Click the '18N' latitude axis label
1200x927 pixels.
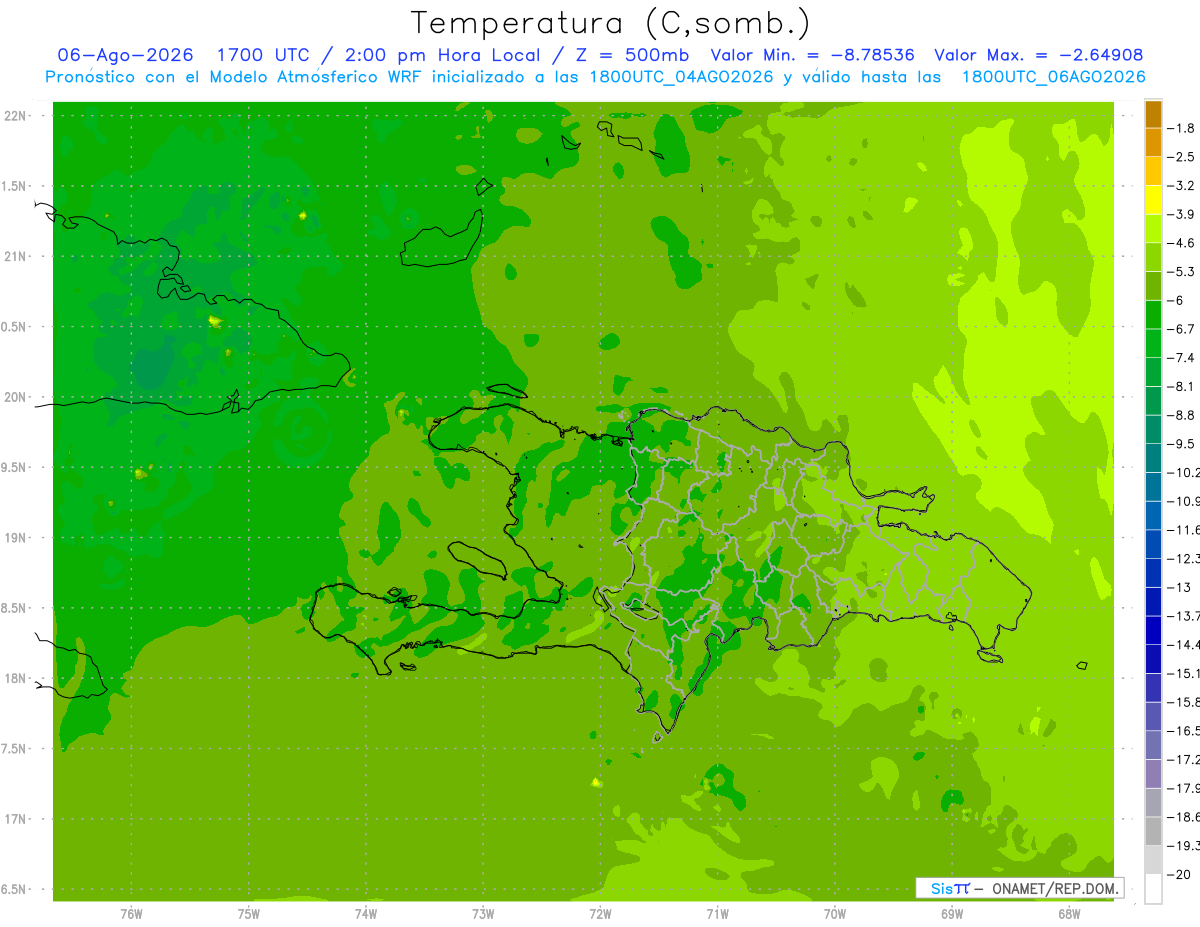[14, 678]
